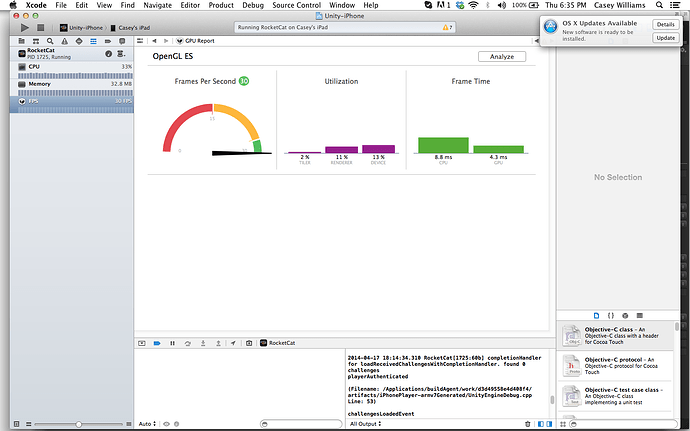Capture OpenGL ES frame camera icon

click(x=249, y=343)
